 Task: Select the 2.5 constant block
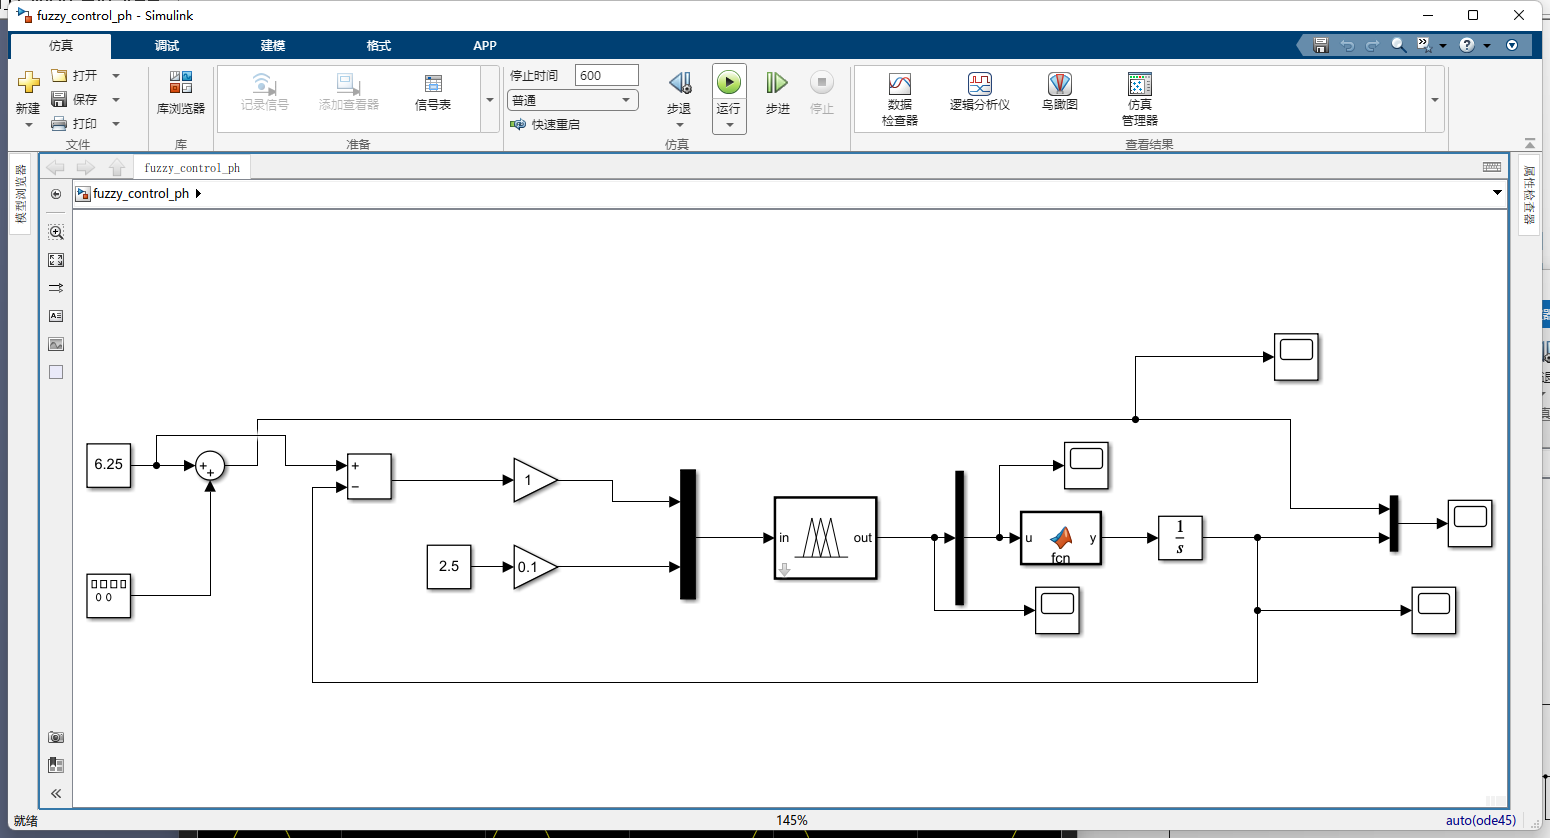(x=449, y=567)
